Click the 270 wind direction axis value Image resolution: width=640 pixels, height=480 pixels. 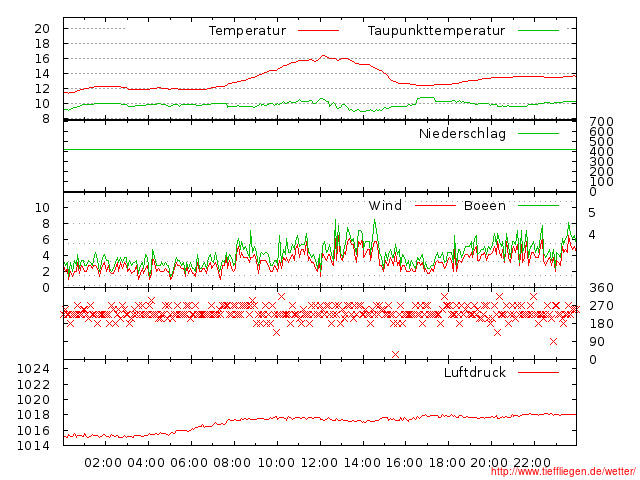pyautogui.click(x=601, y=306)
